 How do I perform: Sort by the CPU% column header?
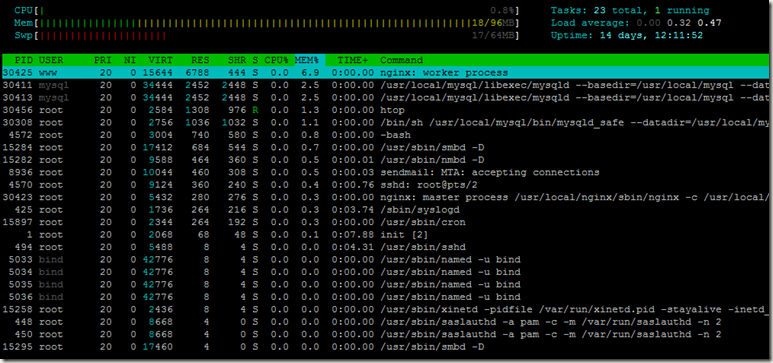click(x=277, y=60)
